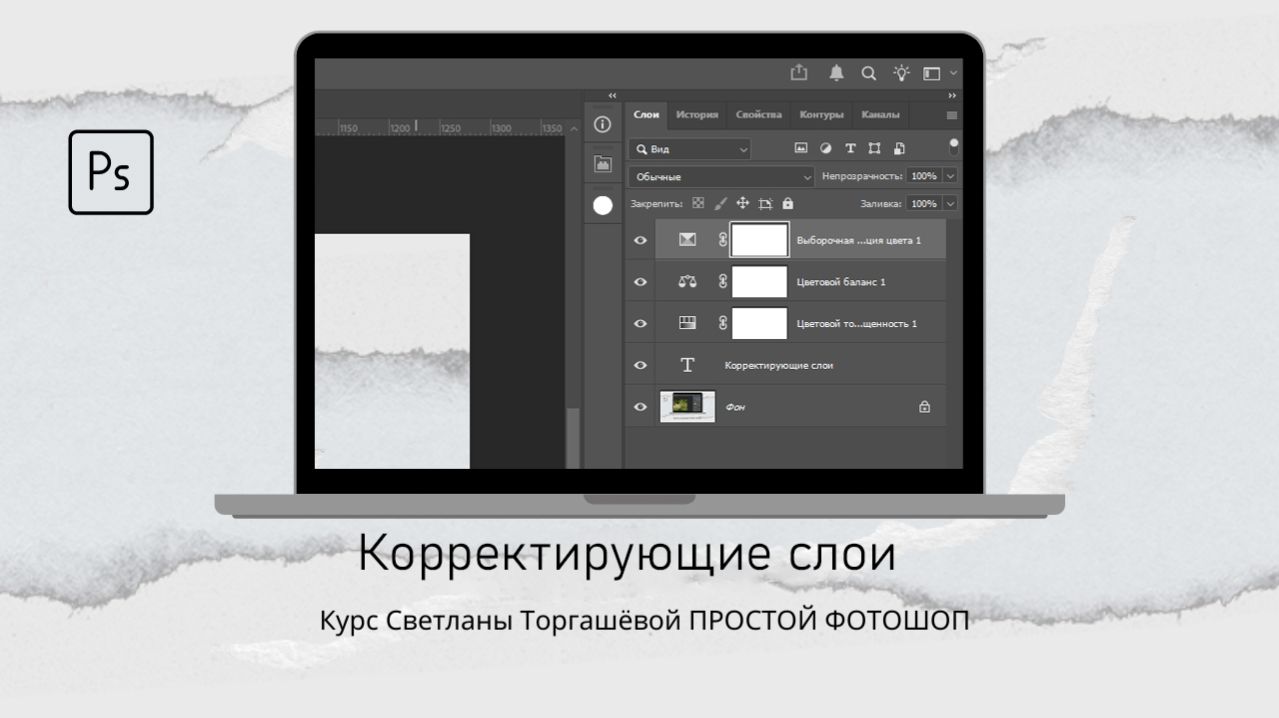
Task: Select the Фон layer name
Action: (x=735, y=408)
